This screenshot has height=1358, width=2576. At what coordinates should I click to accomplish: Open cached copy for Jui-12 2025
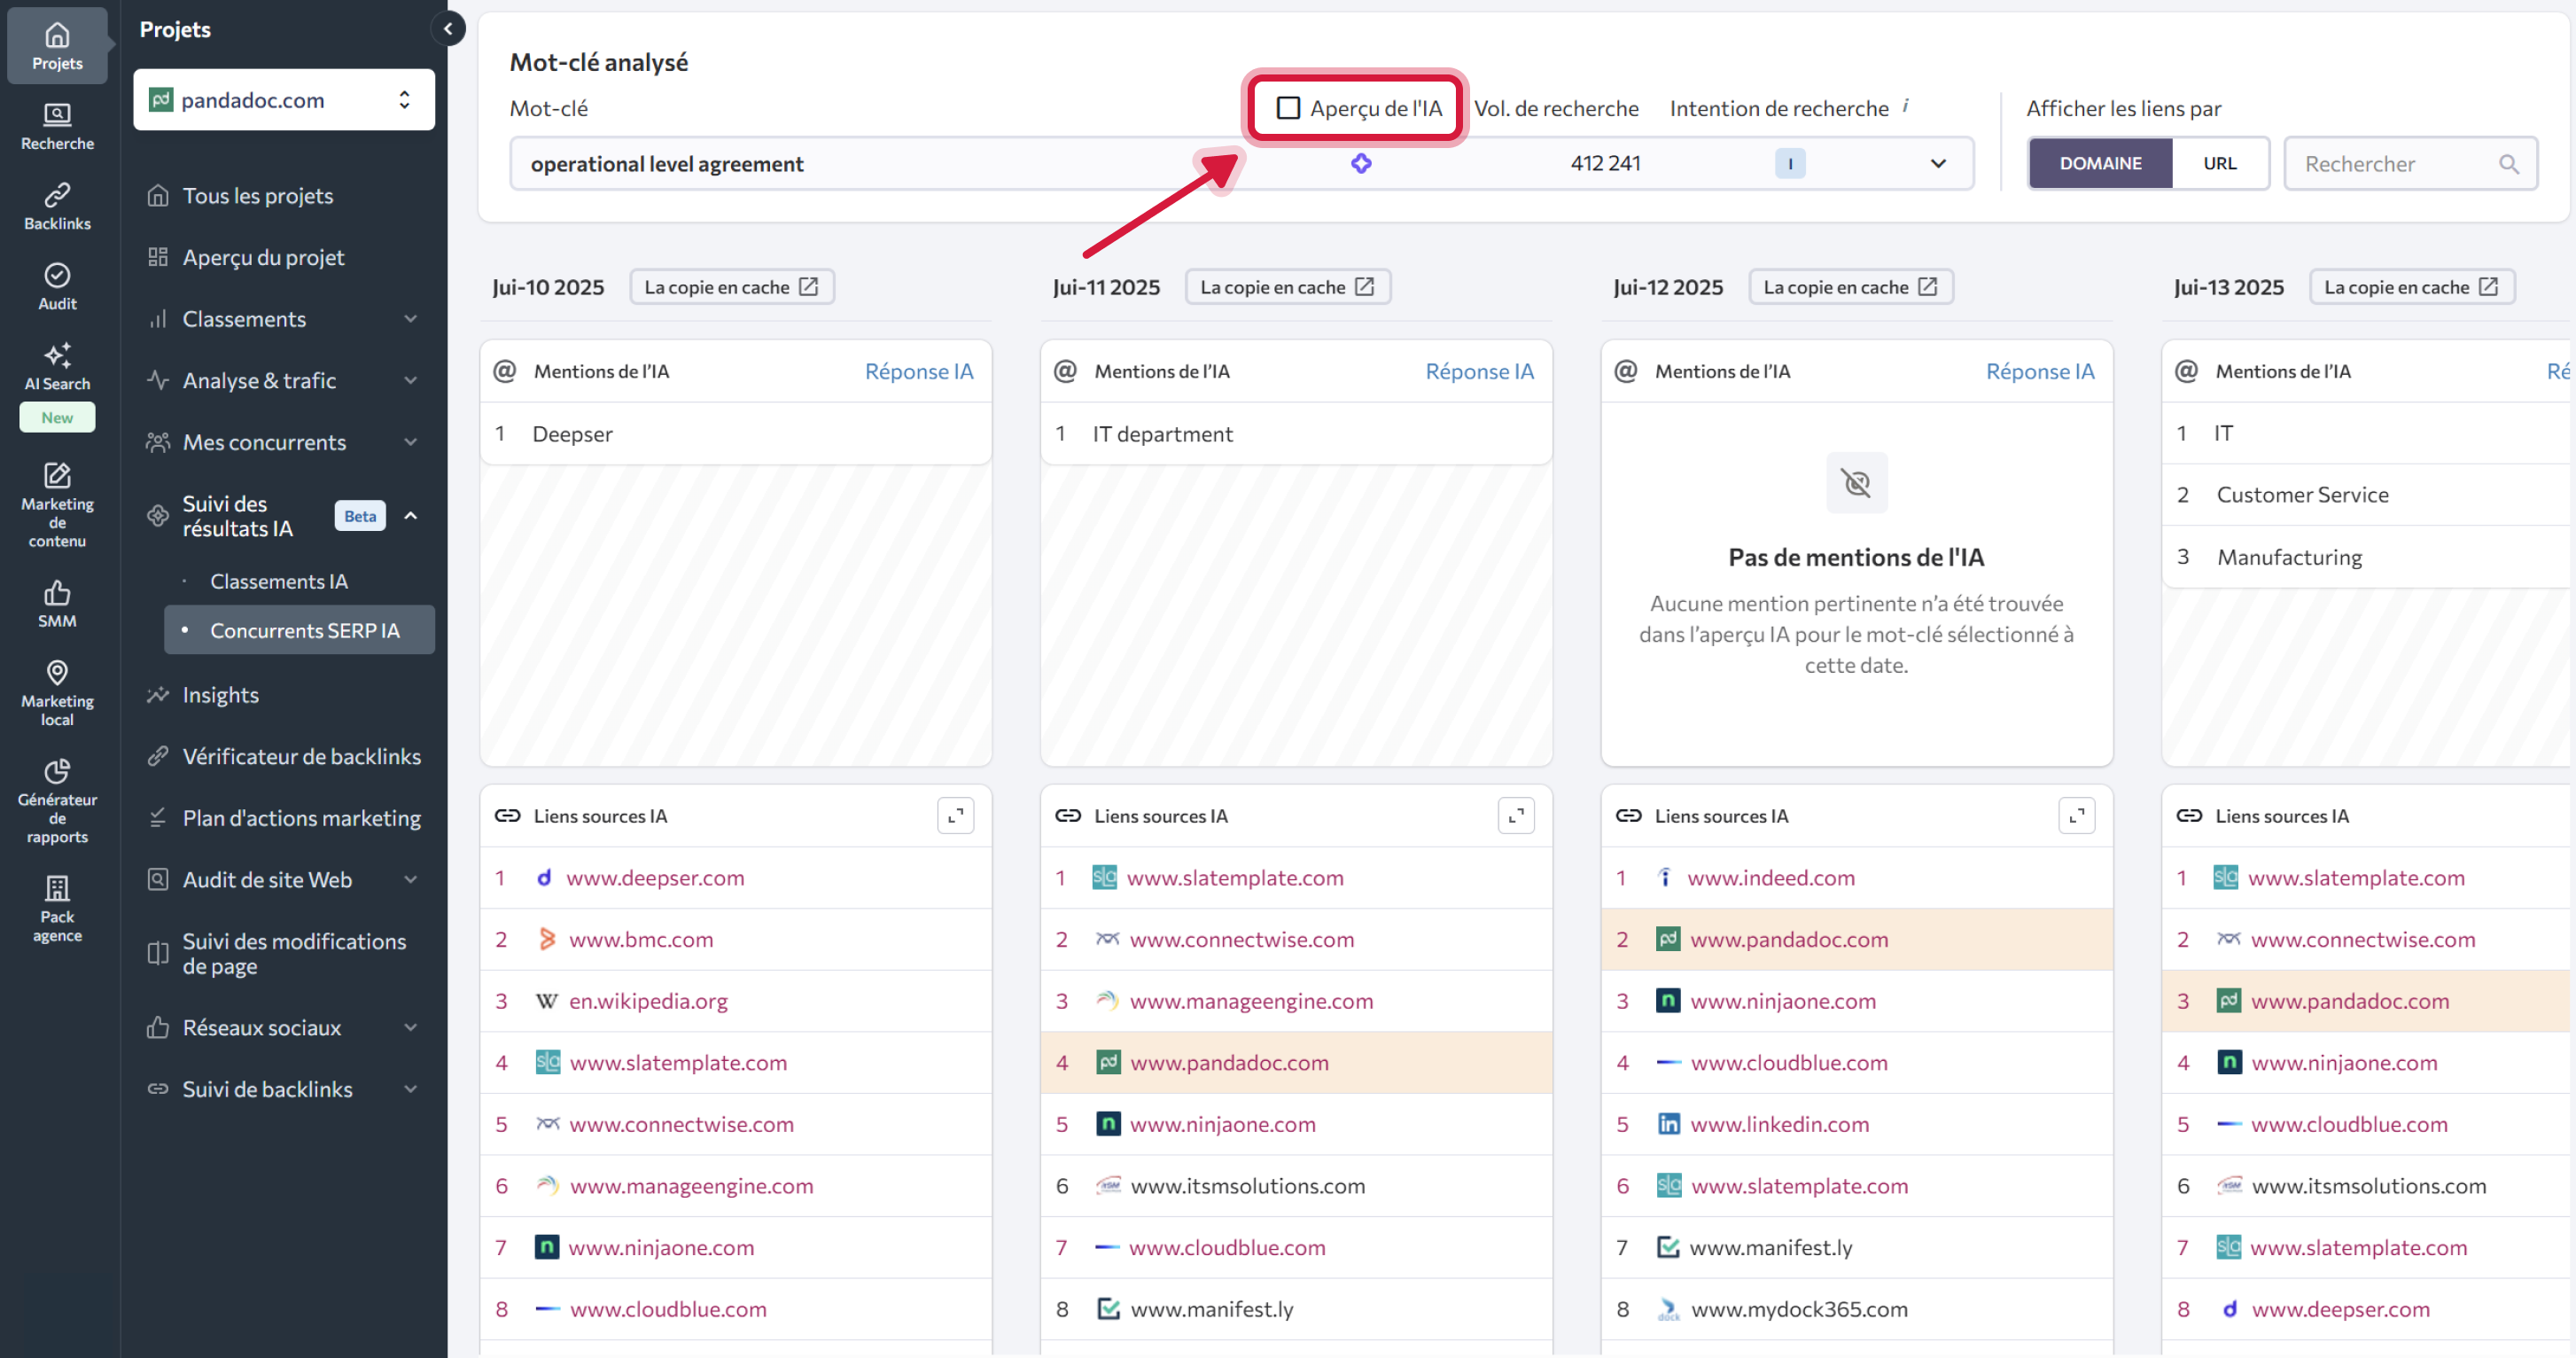point(1850,287)
